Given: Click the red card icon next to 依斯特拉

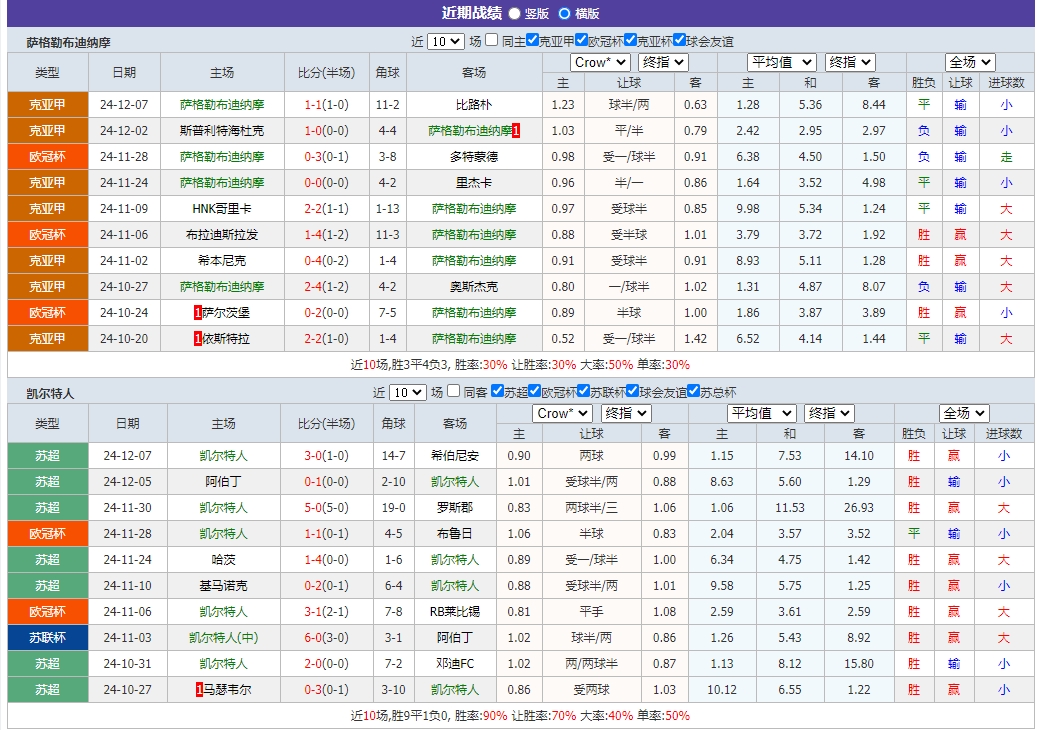Looking at the screenshot, I should (197, 337).
